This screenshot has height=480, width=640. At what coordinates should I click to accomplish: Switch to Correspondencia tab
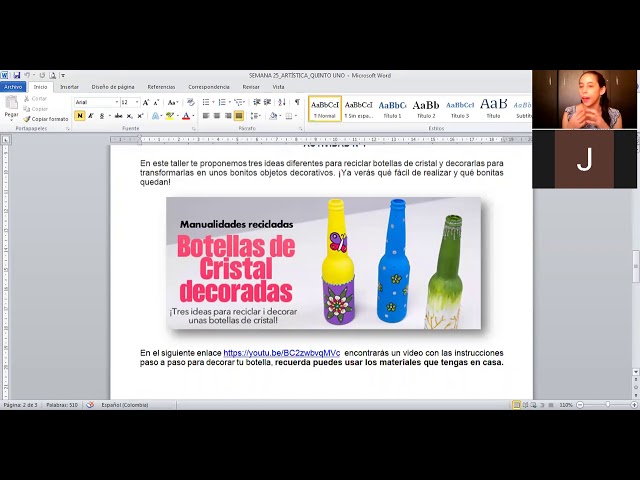pyautogui.click(x=209, y=87)
